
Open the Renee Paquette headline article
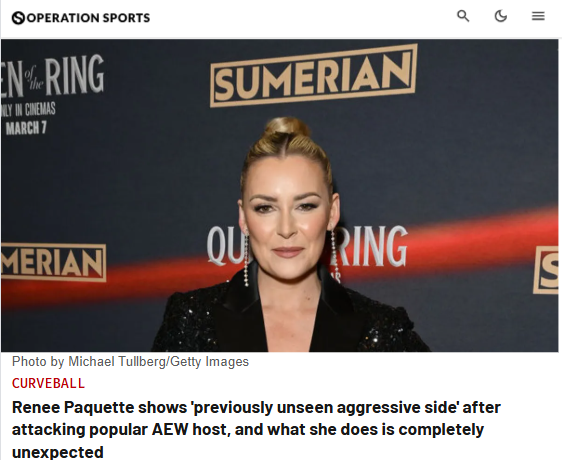(256, 430)
